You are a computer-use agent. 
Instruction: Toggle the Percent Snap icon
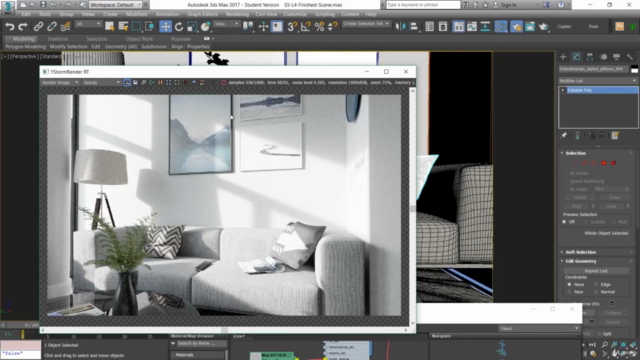(319, 27)
